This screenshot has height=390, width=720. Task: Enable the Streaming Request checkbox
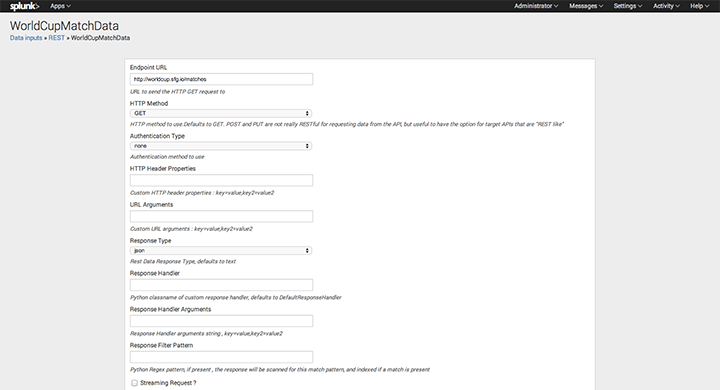pos(134,383)
